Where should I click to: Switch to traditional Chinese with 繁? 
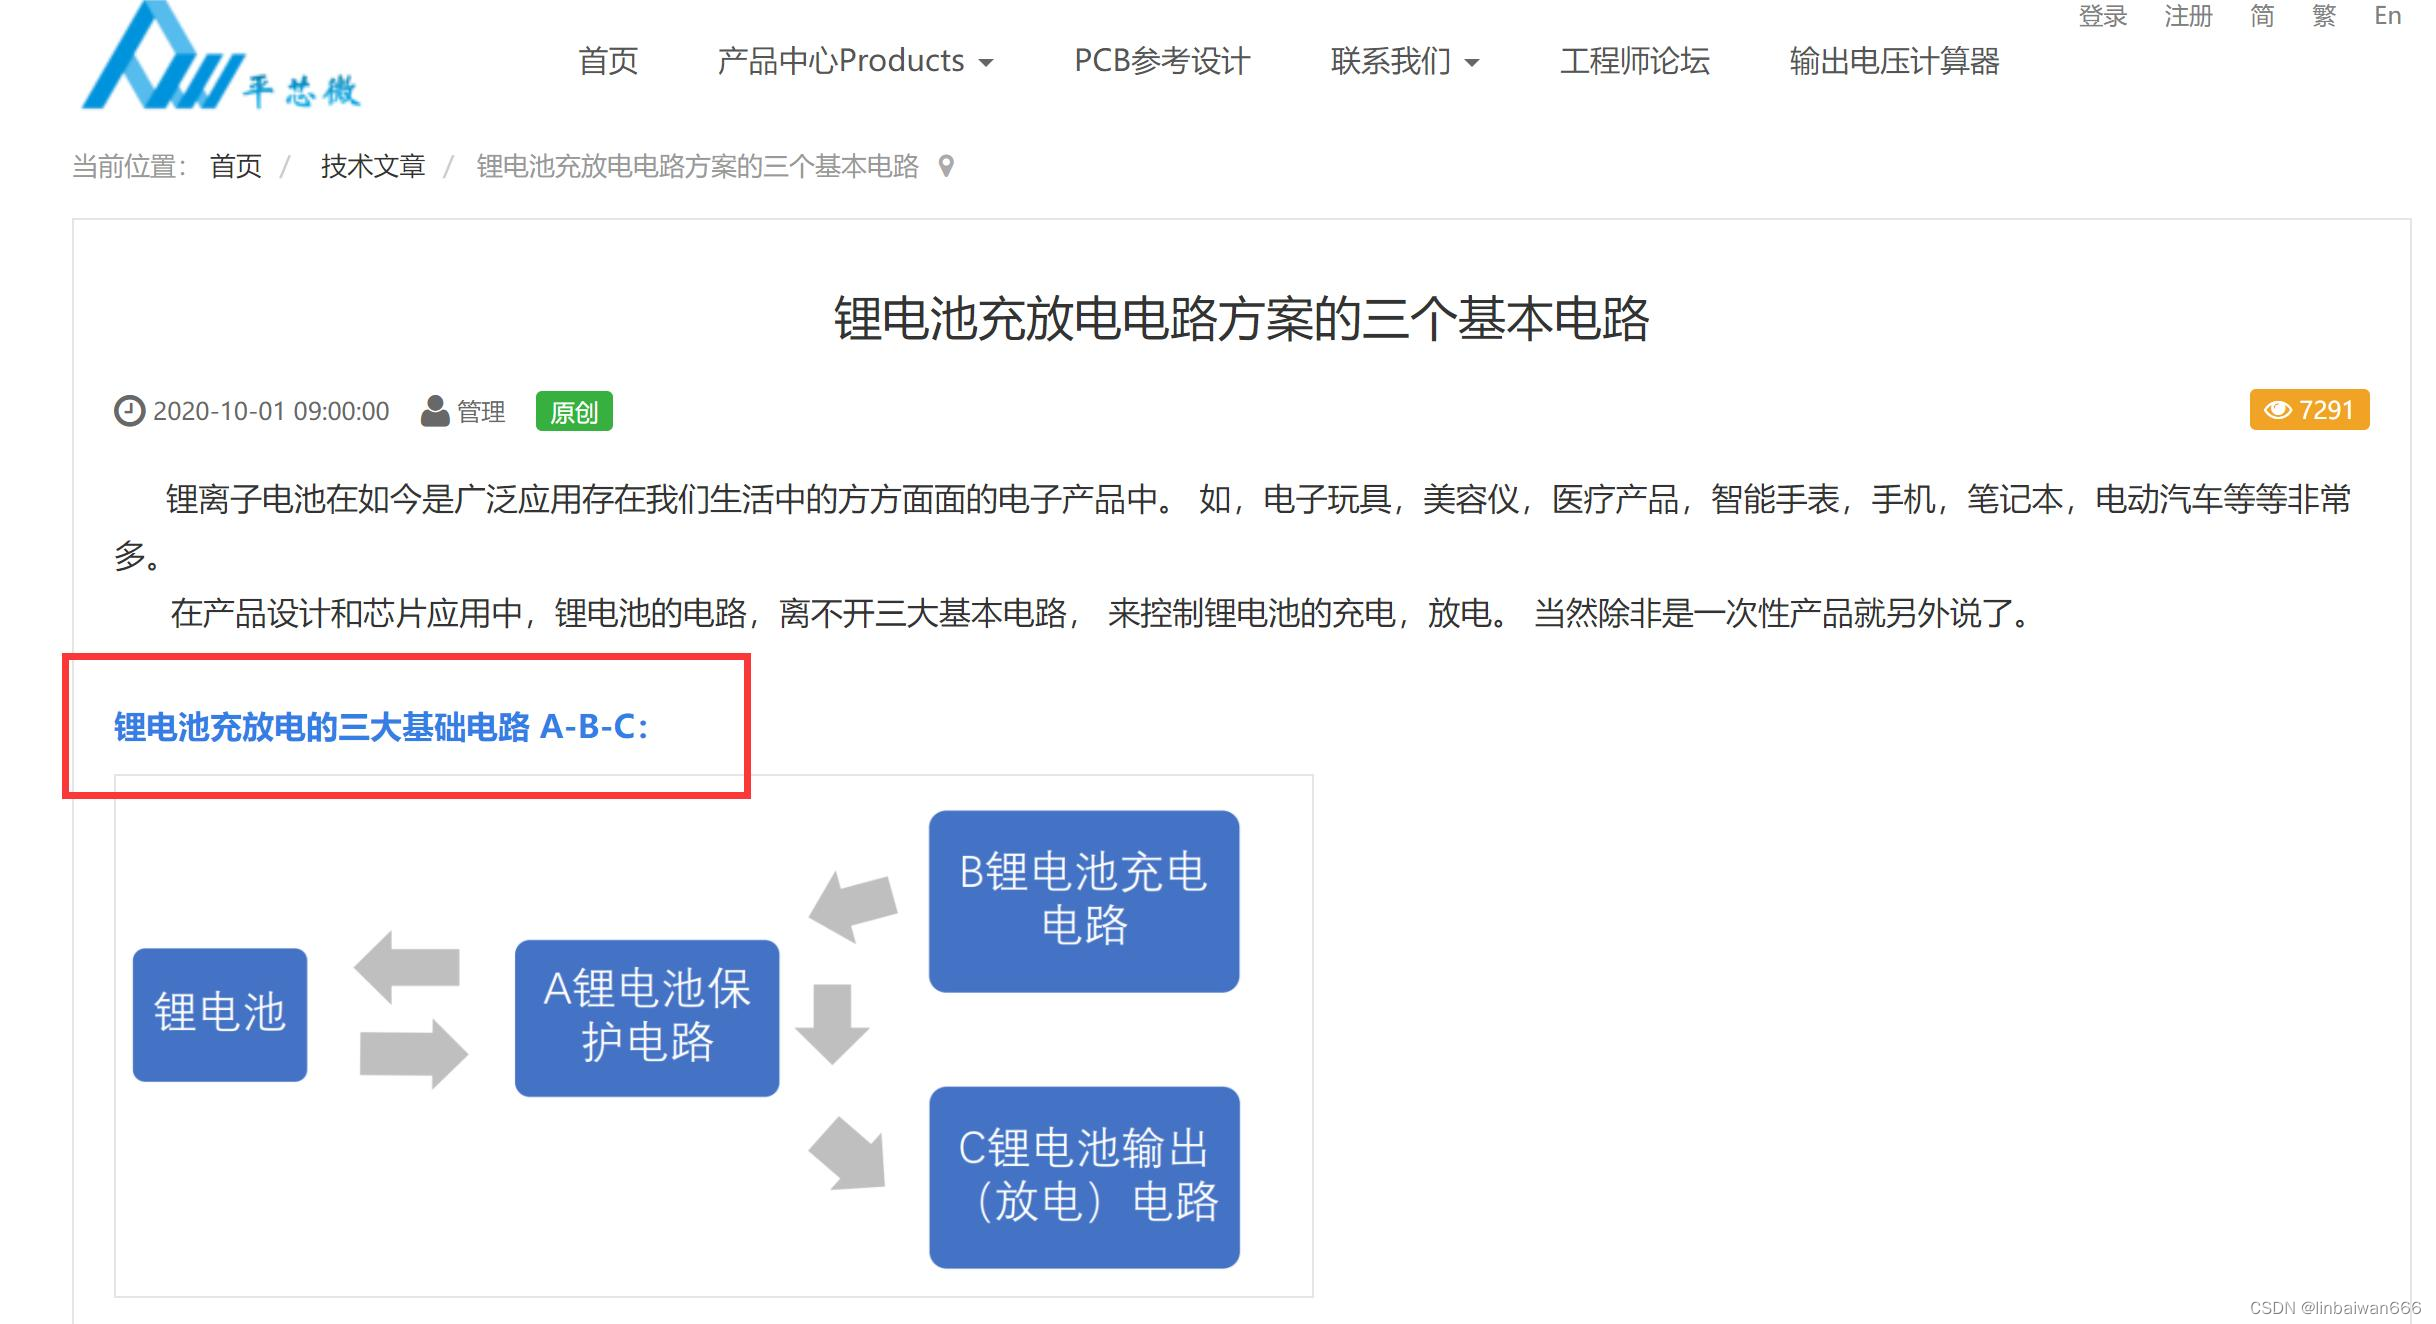[2324, 16]
